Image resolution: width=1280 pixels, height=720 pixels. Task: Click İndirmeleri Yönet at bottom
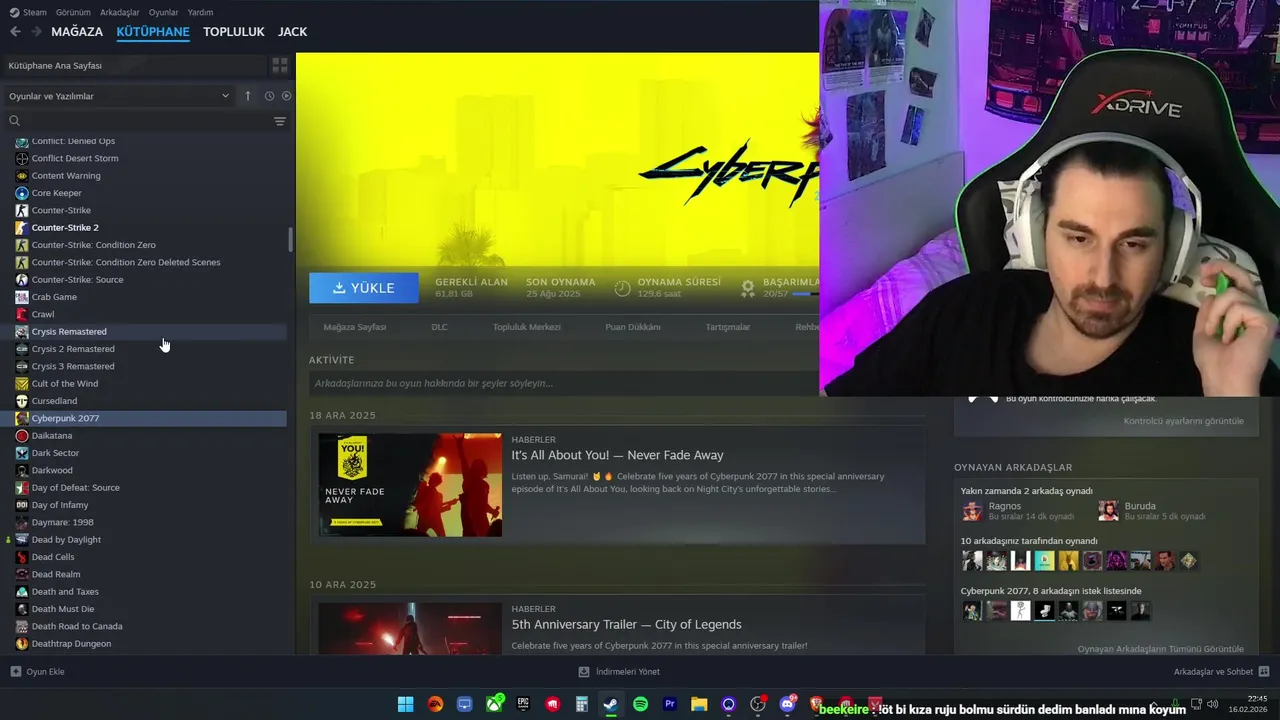coord(619,672)
